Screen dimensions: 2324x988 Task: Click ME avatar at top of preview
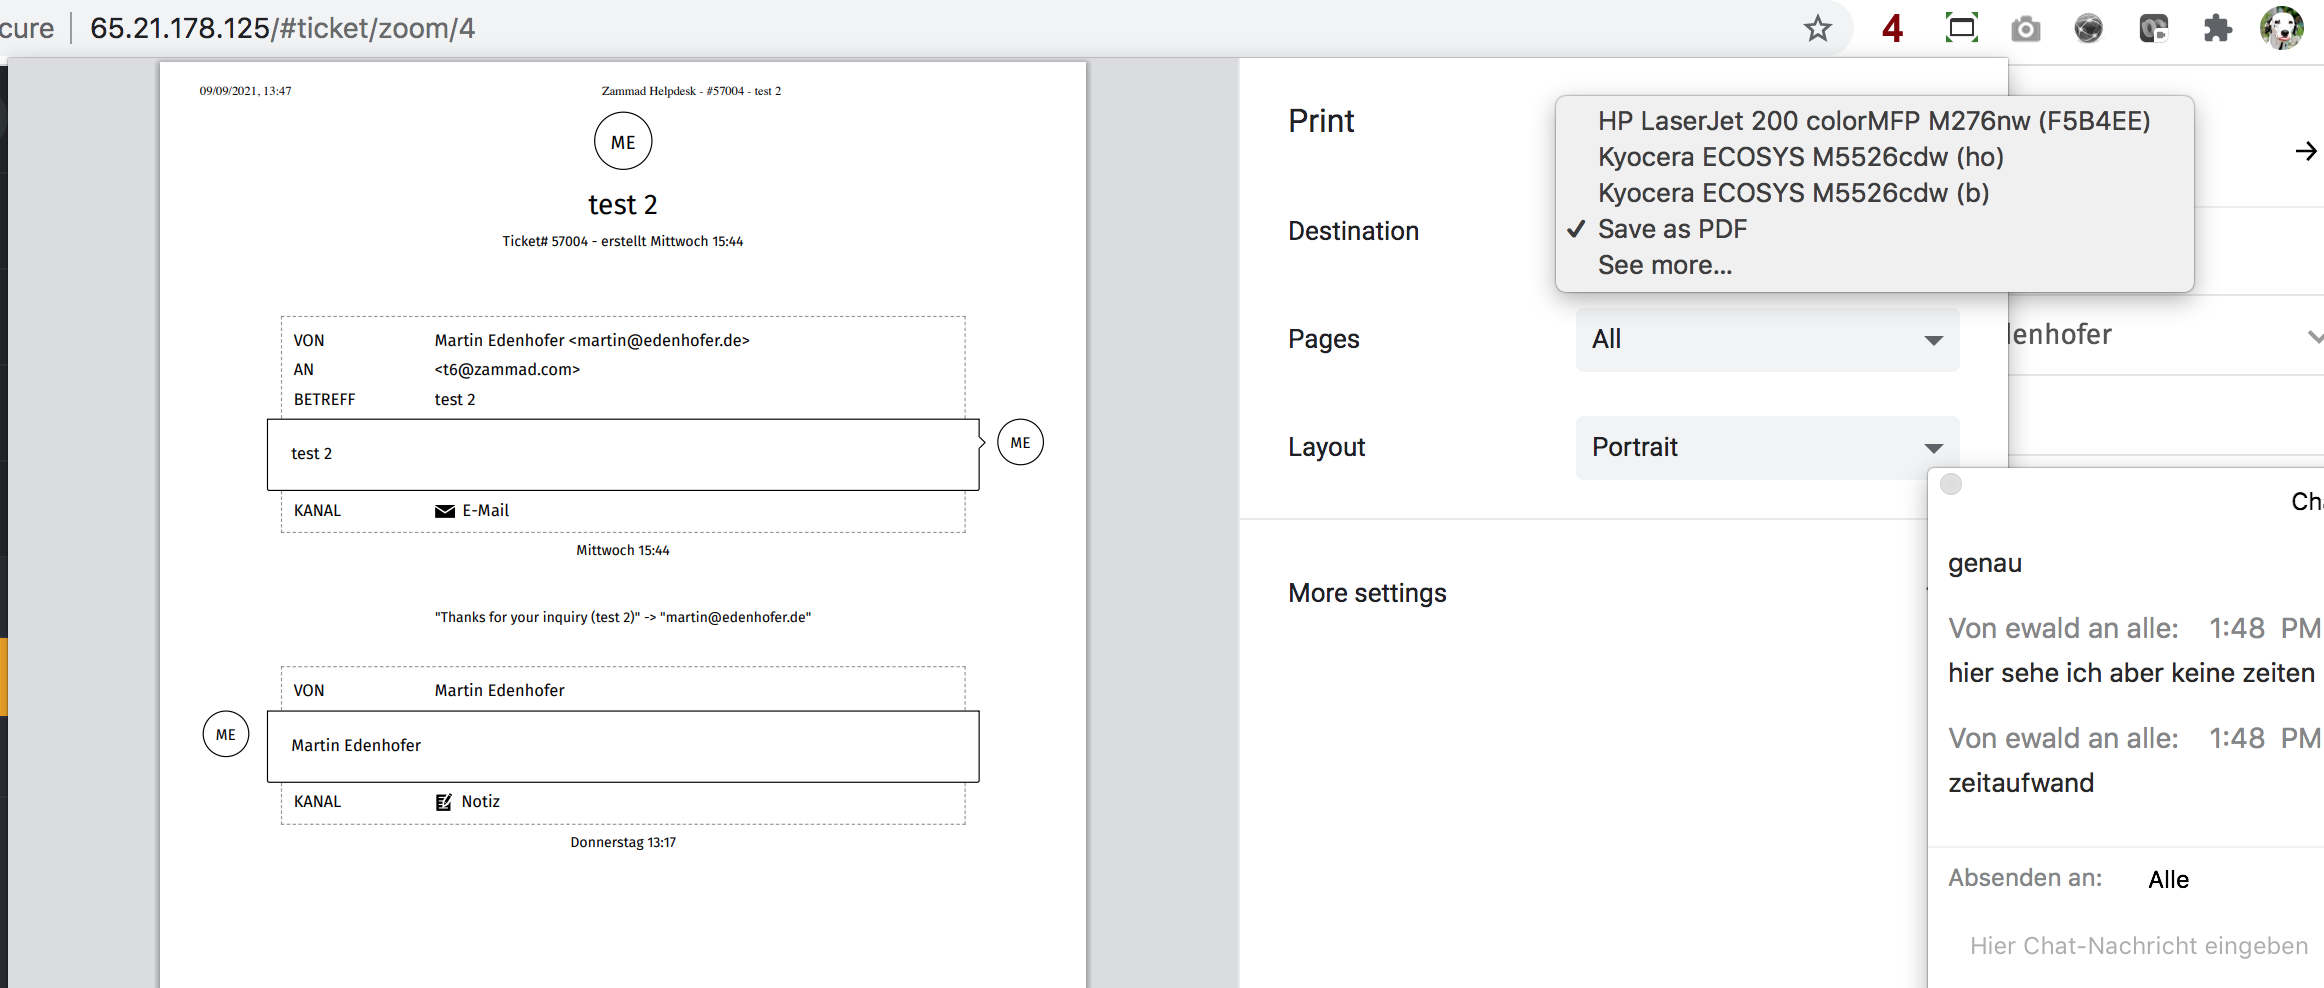623,142
